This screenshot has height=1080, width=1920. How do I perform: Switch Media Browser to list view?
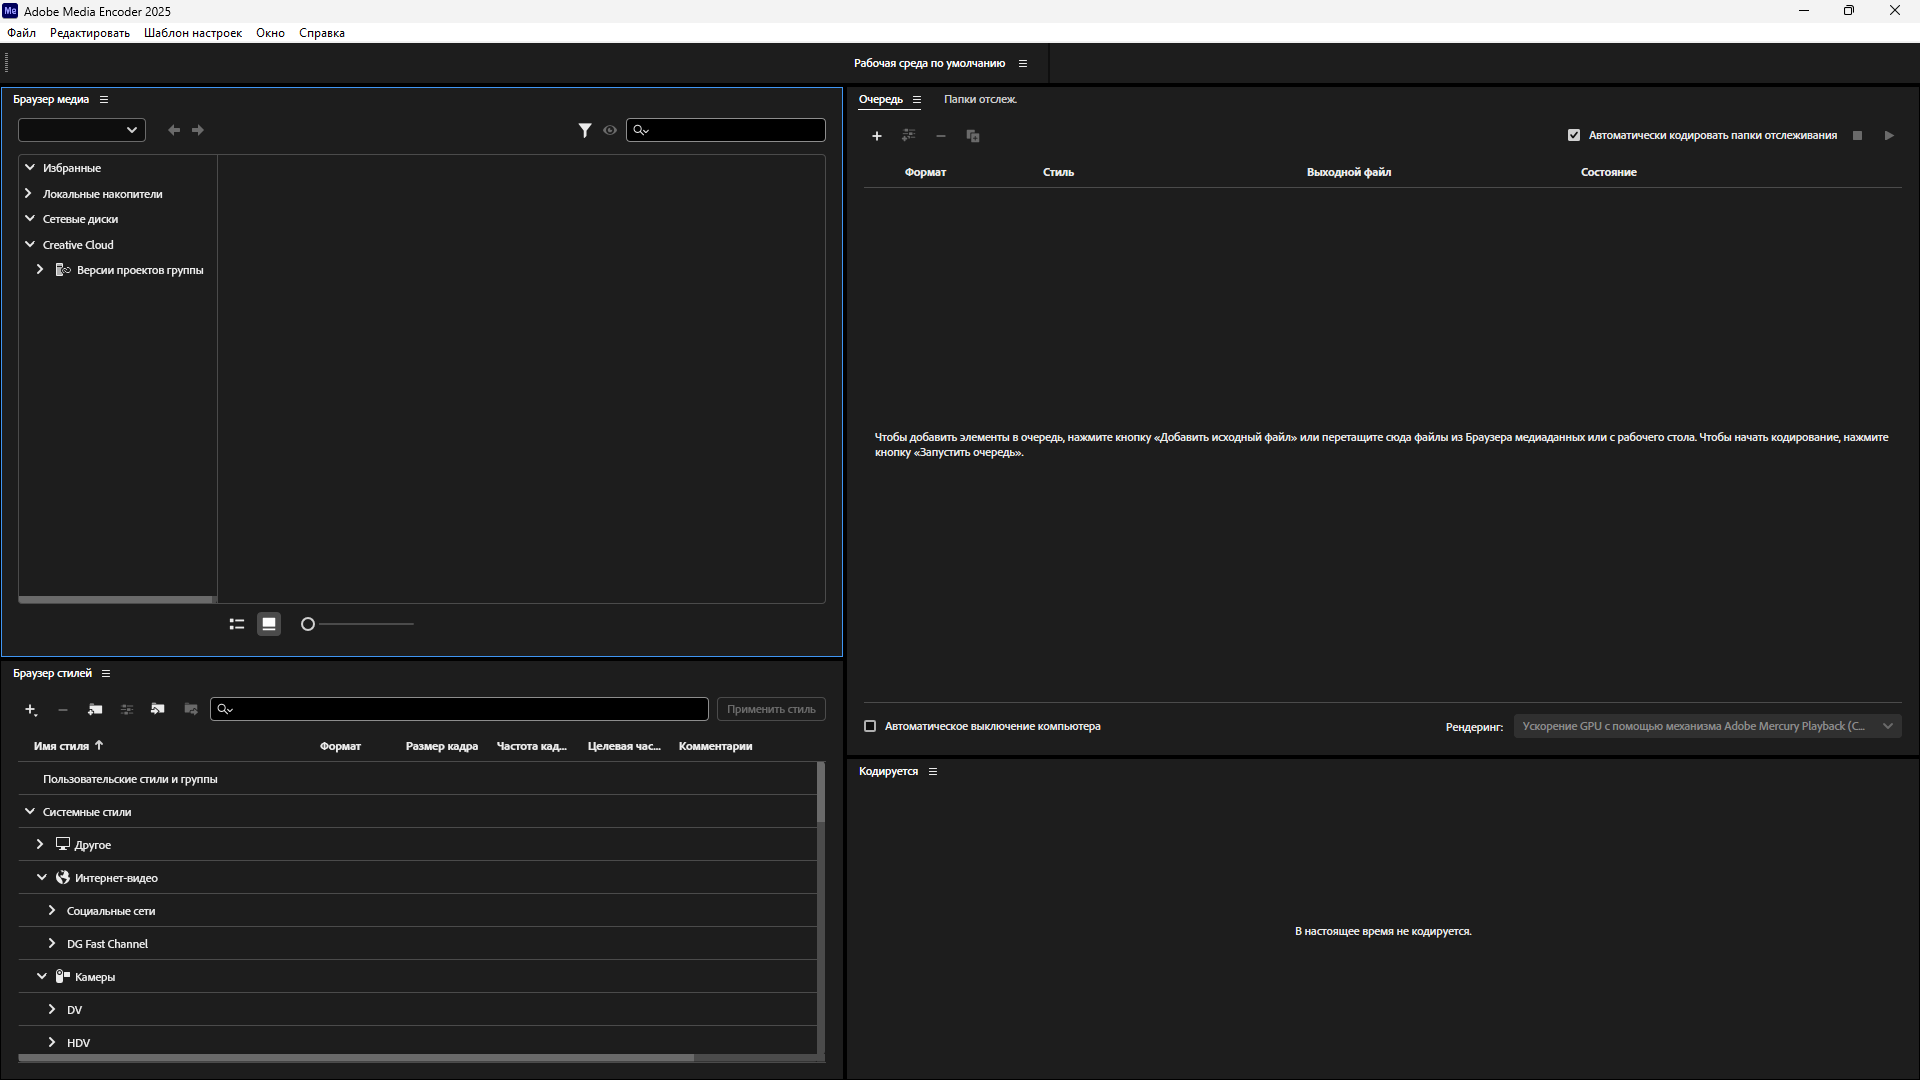(x=237, y=624)
